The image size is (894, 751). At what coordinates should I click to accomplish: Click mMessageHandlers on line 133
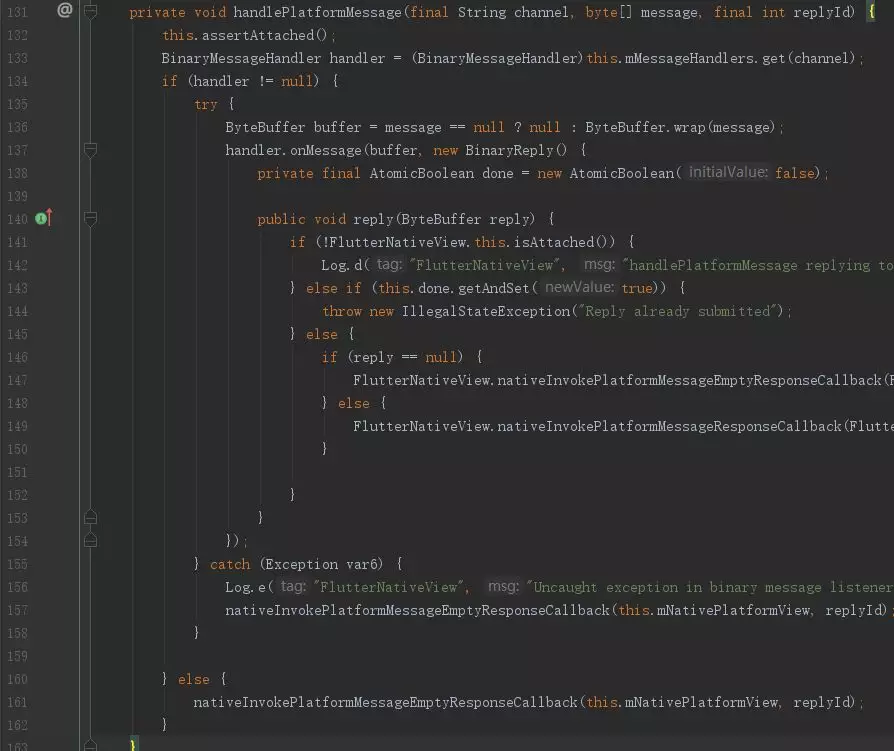(x=689, y=58)
